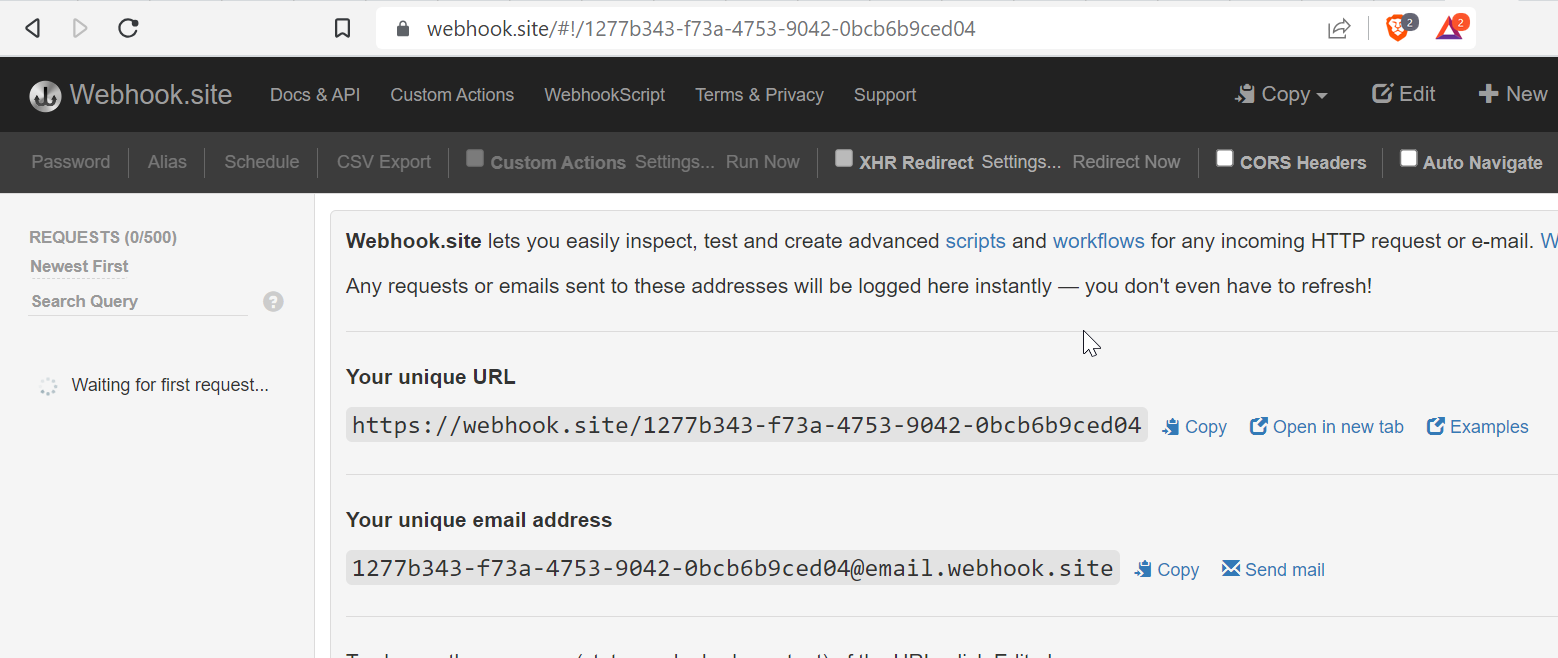This screenshot has height=658, width=1558.
Task: Copy the unique webhook URL
Action: 1195,427
